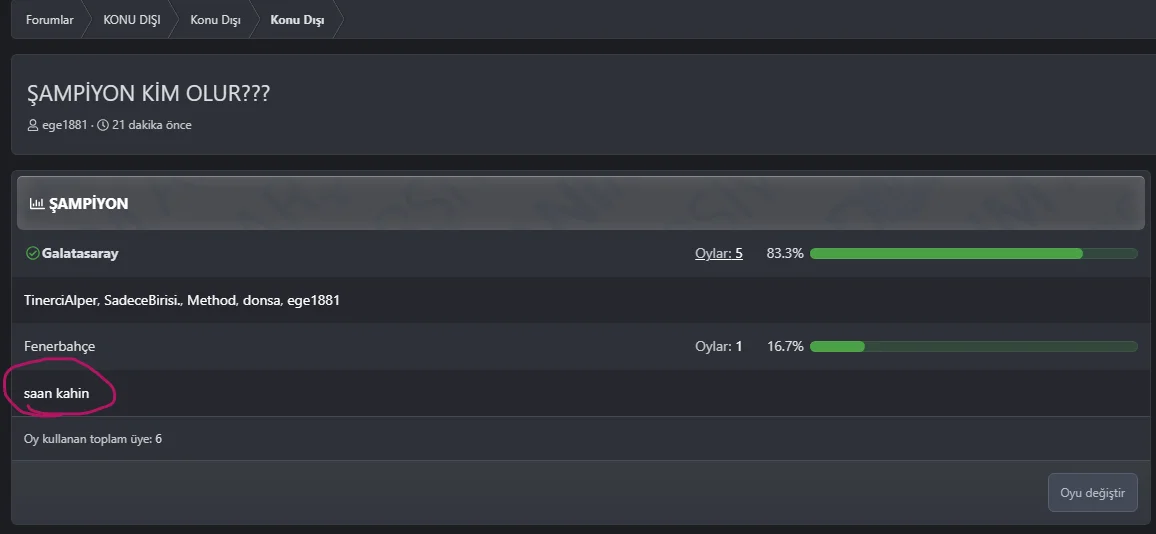This screenshot has height=534, width=1156.
Task: Show voters via Oylar: 5 link
Action: pyautogui.click(x=718, y=254)
